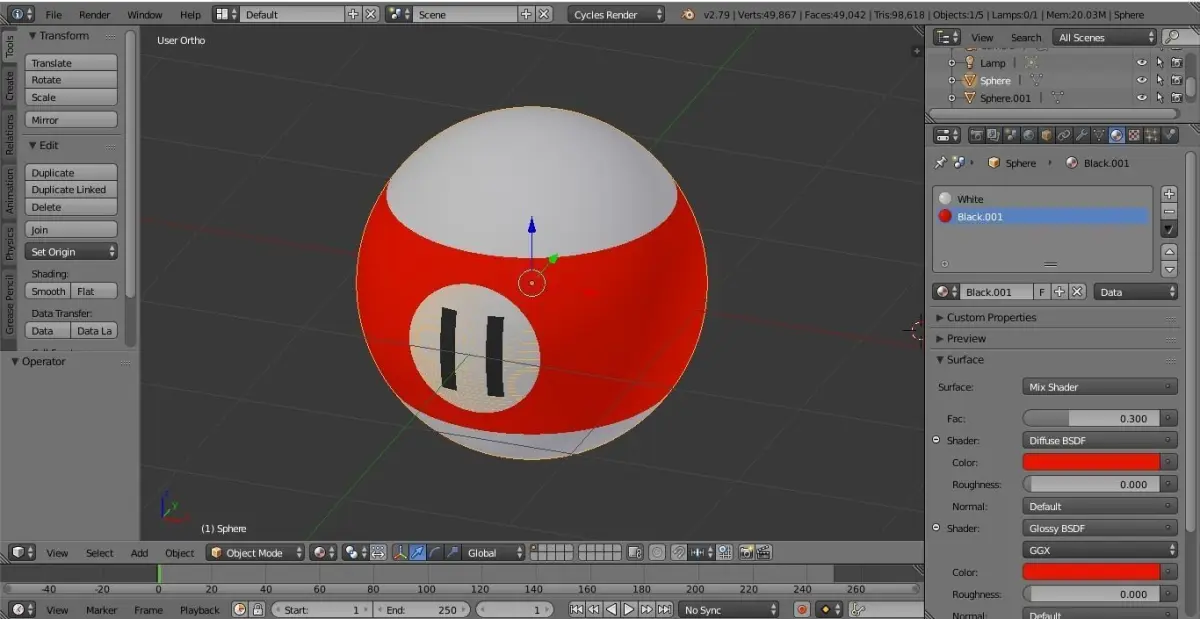Open the Object Mode dropdown
The height and width of the screenshot is (619, 1200).
255,552
